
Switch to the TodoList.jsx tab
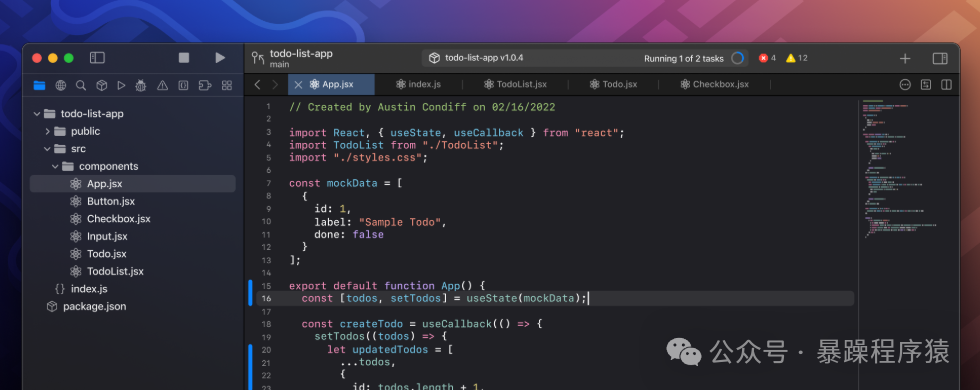click(x=516, y=84)
